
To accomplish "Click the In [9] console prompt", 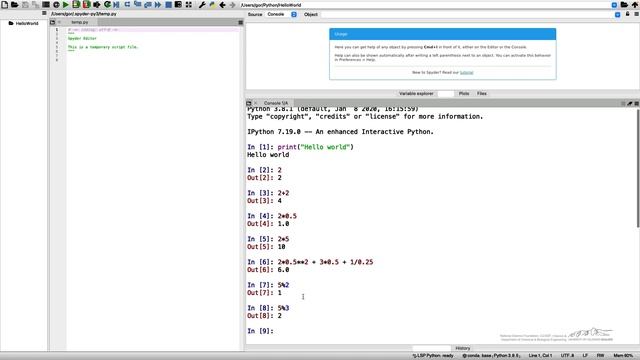I will [260, 331].
